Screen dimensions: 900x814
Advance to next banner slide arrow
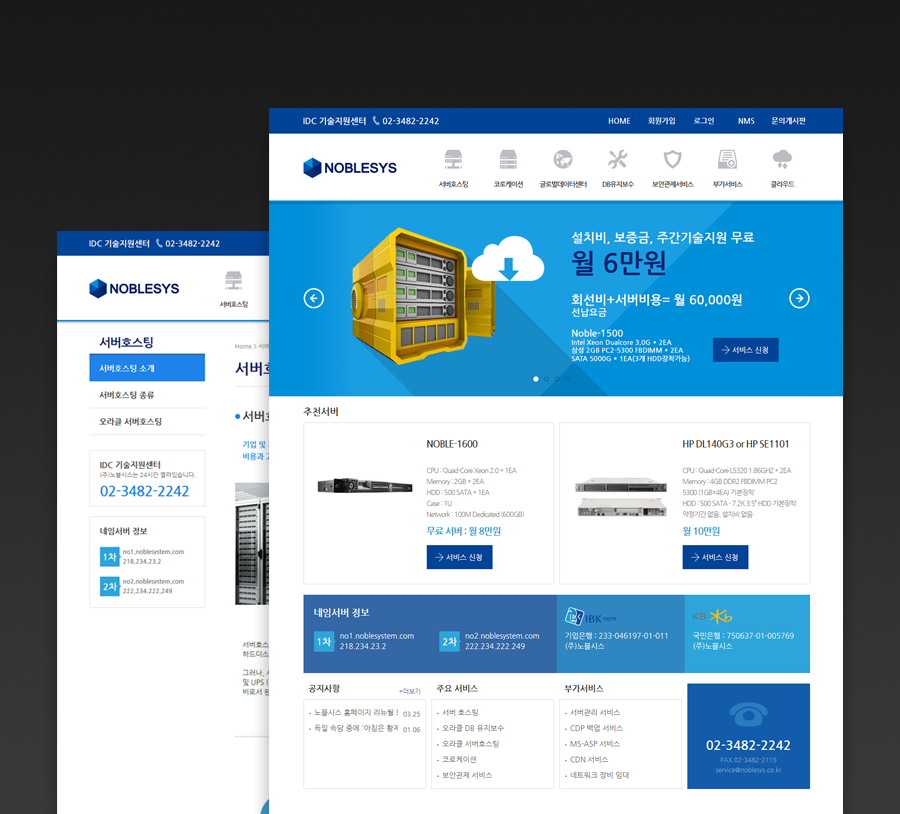click(799, 298)
